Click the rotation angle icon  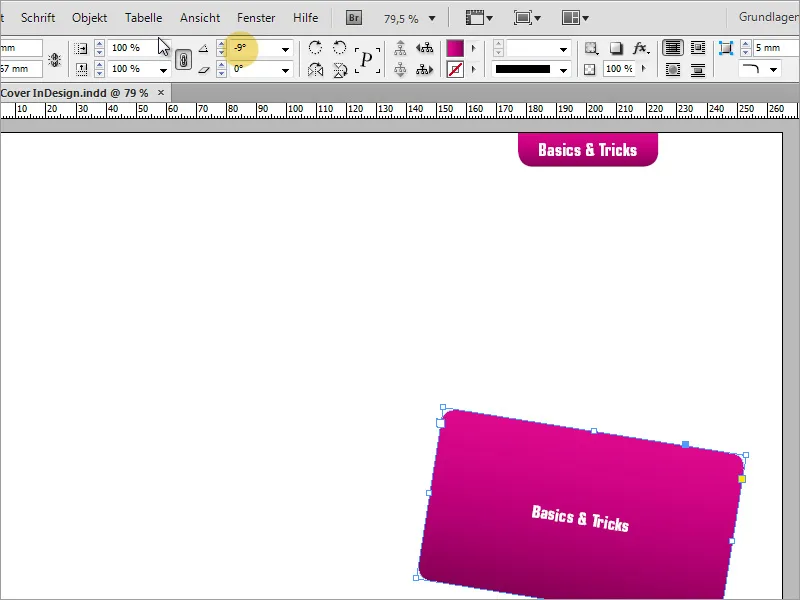click(x=204, y=48)
